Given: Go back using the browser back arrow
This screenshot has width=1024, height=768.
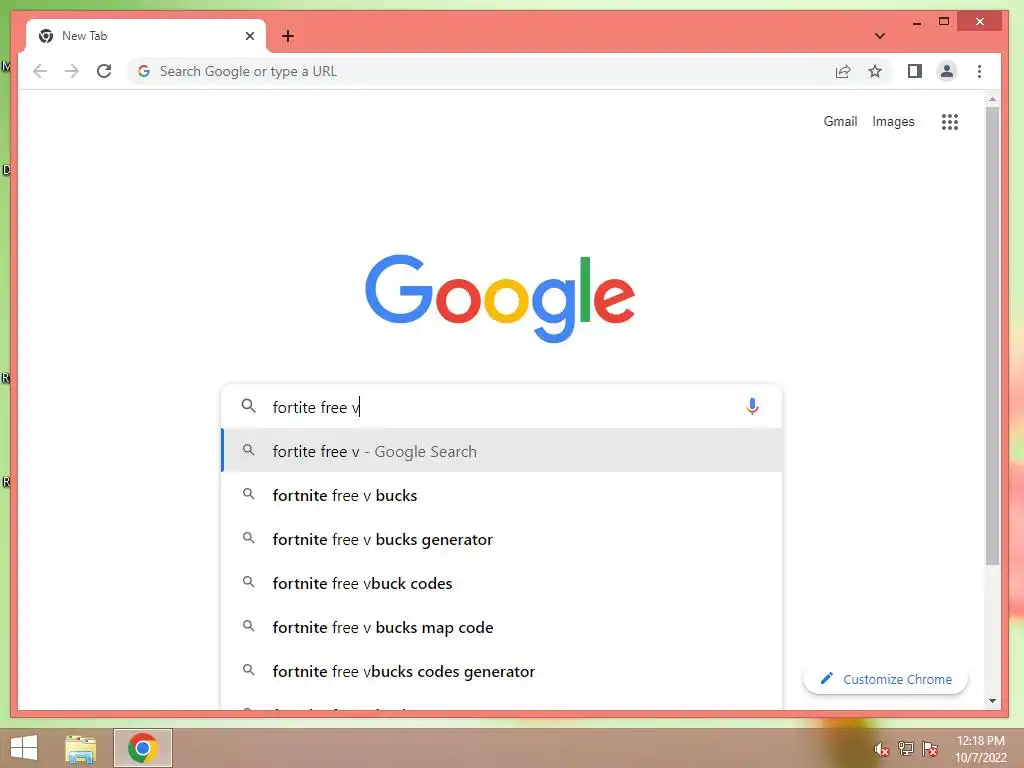Looking at the screenshot, I should [x=40, y=71].
